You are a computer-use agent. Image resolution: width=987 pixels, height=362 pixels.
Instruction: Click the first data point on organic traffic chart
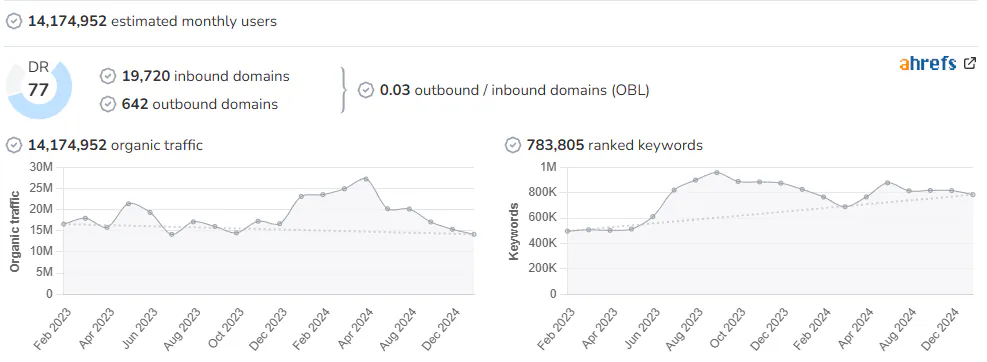64,224
